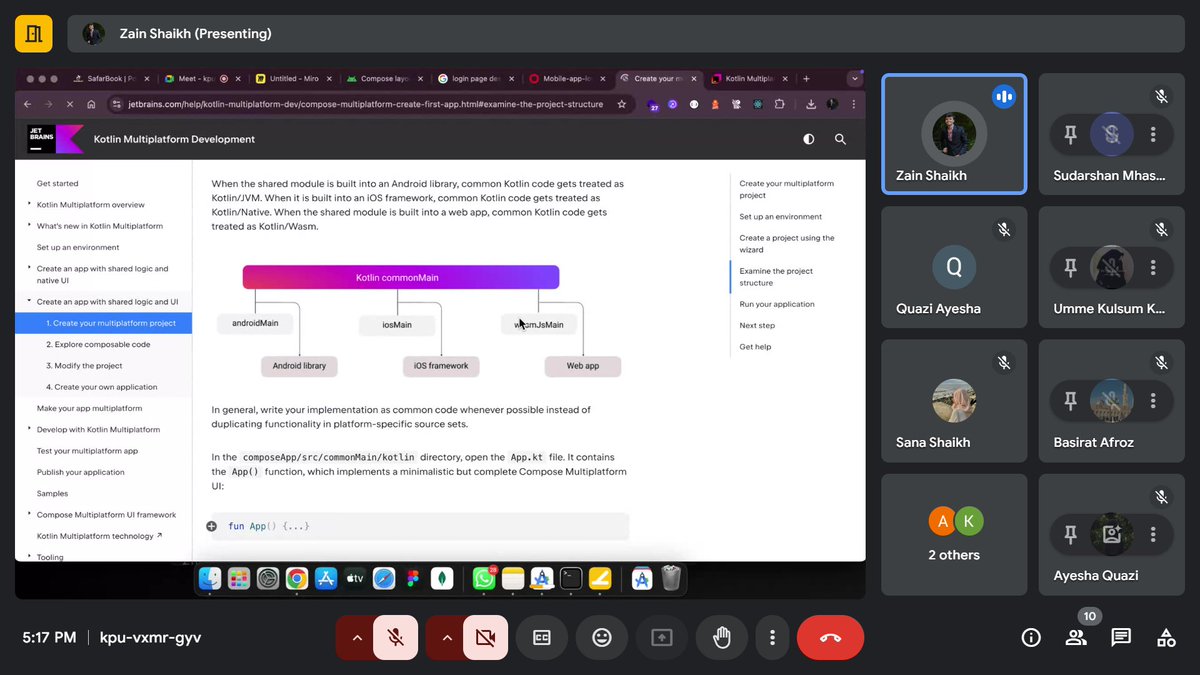Click the Chrome address bar URL
1200x675 pixels.
(x=365, y=104)
